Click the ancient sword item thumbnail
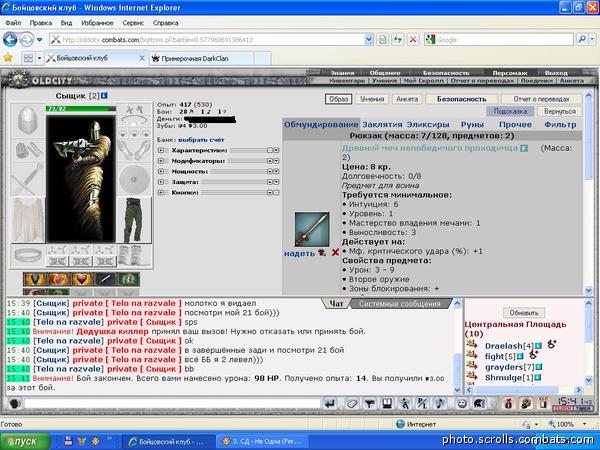This screenshot has width=600, height=450. click(311, 229)
